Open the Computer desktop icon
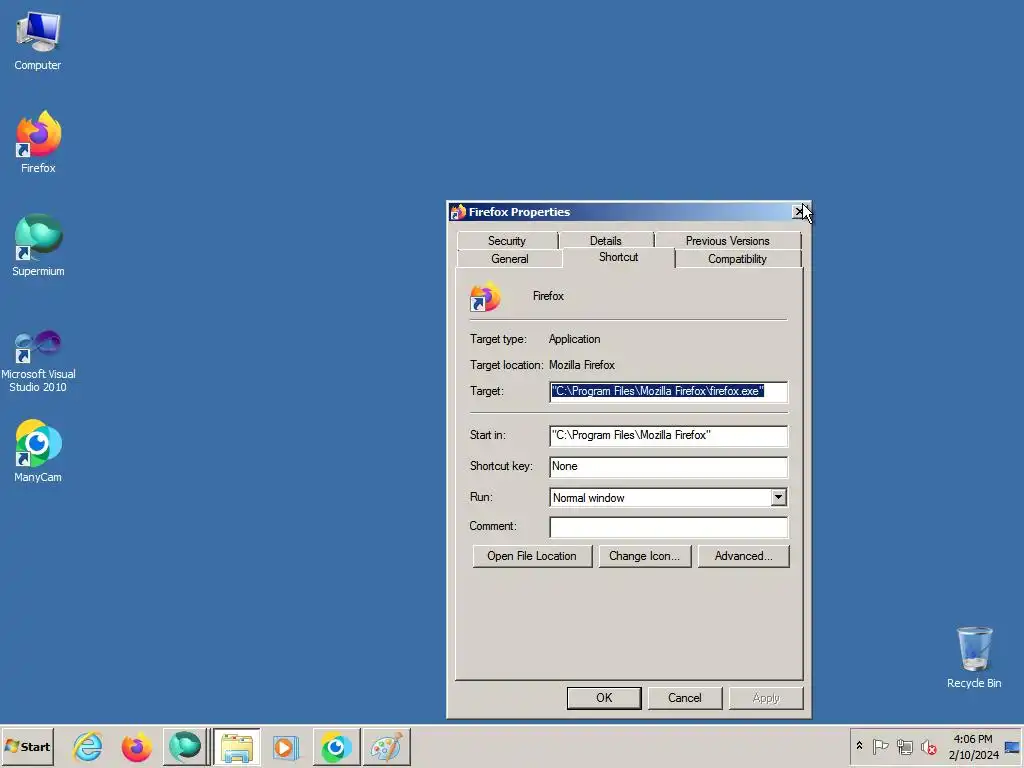 click(38, 41)
